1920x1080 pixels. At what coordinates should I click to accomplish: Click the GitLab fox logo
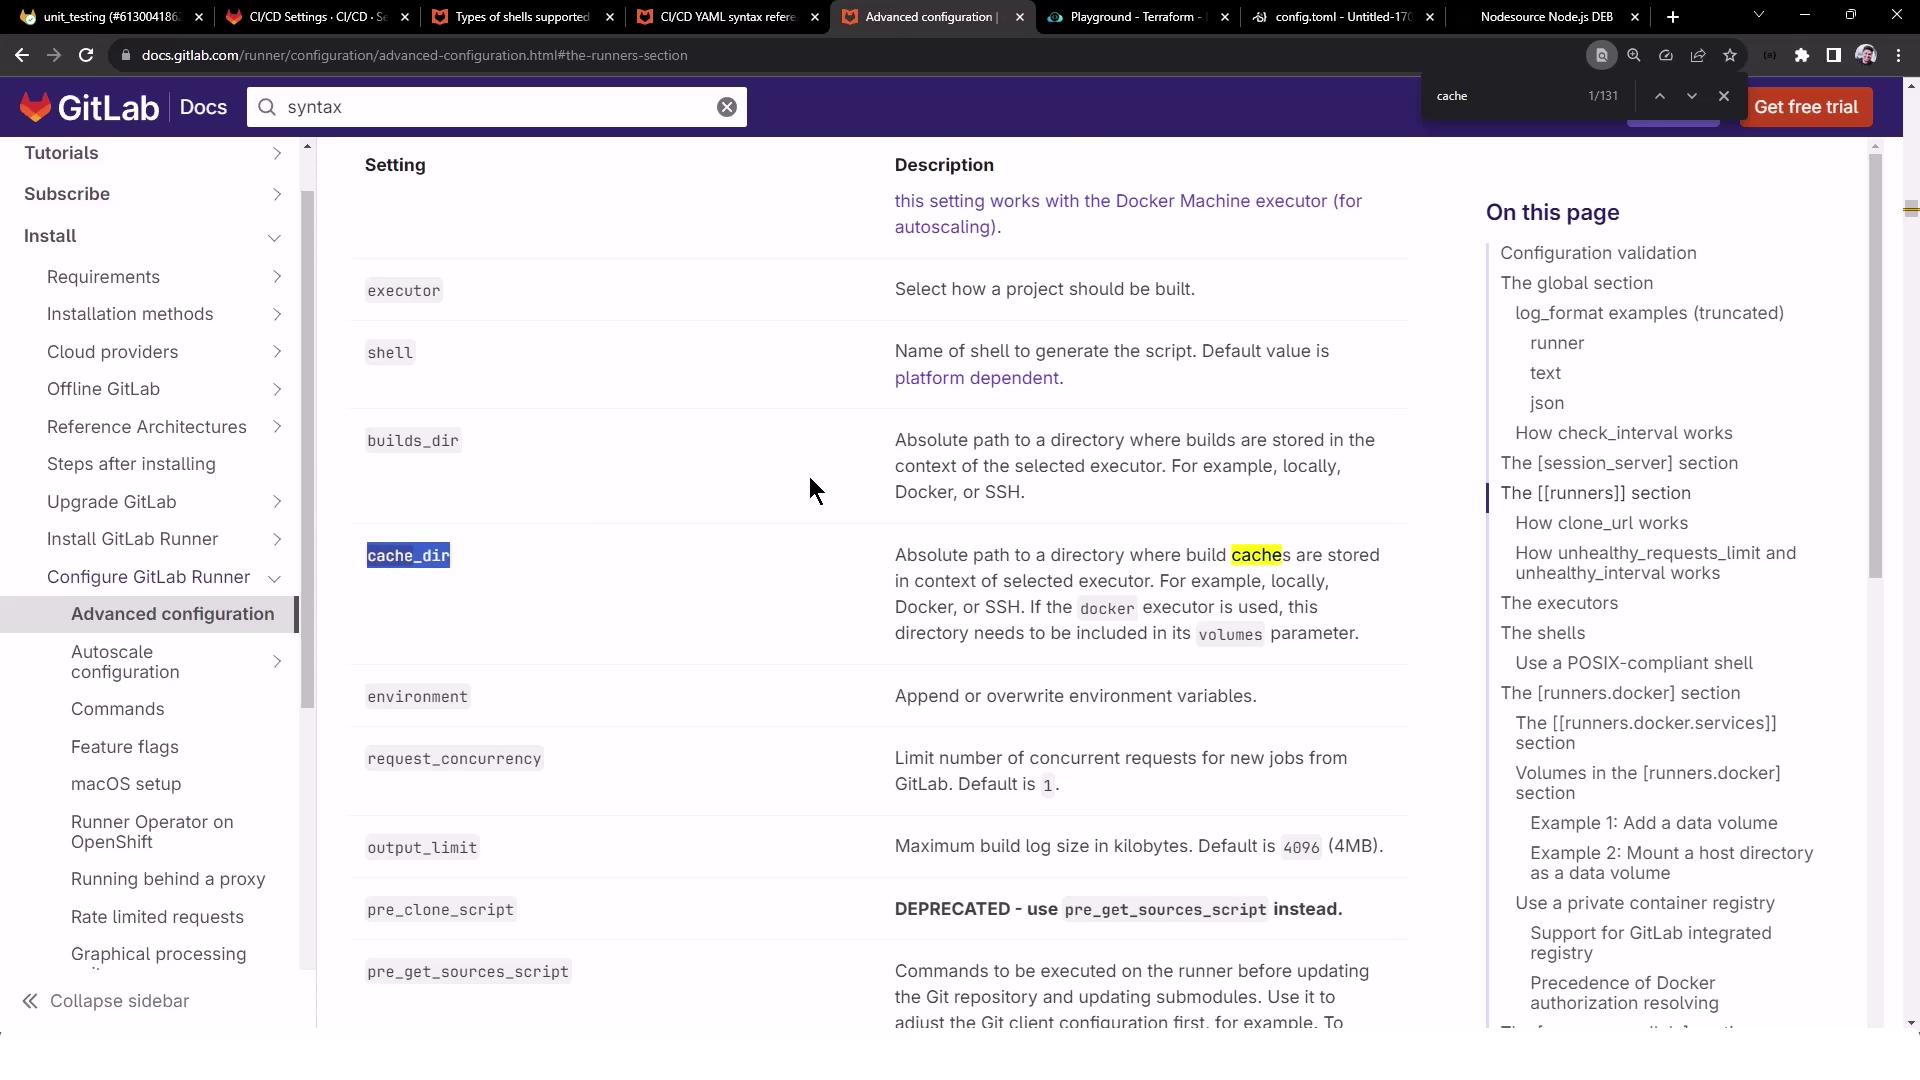(36, 107)
